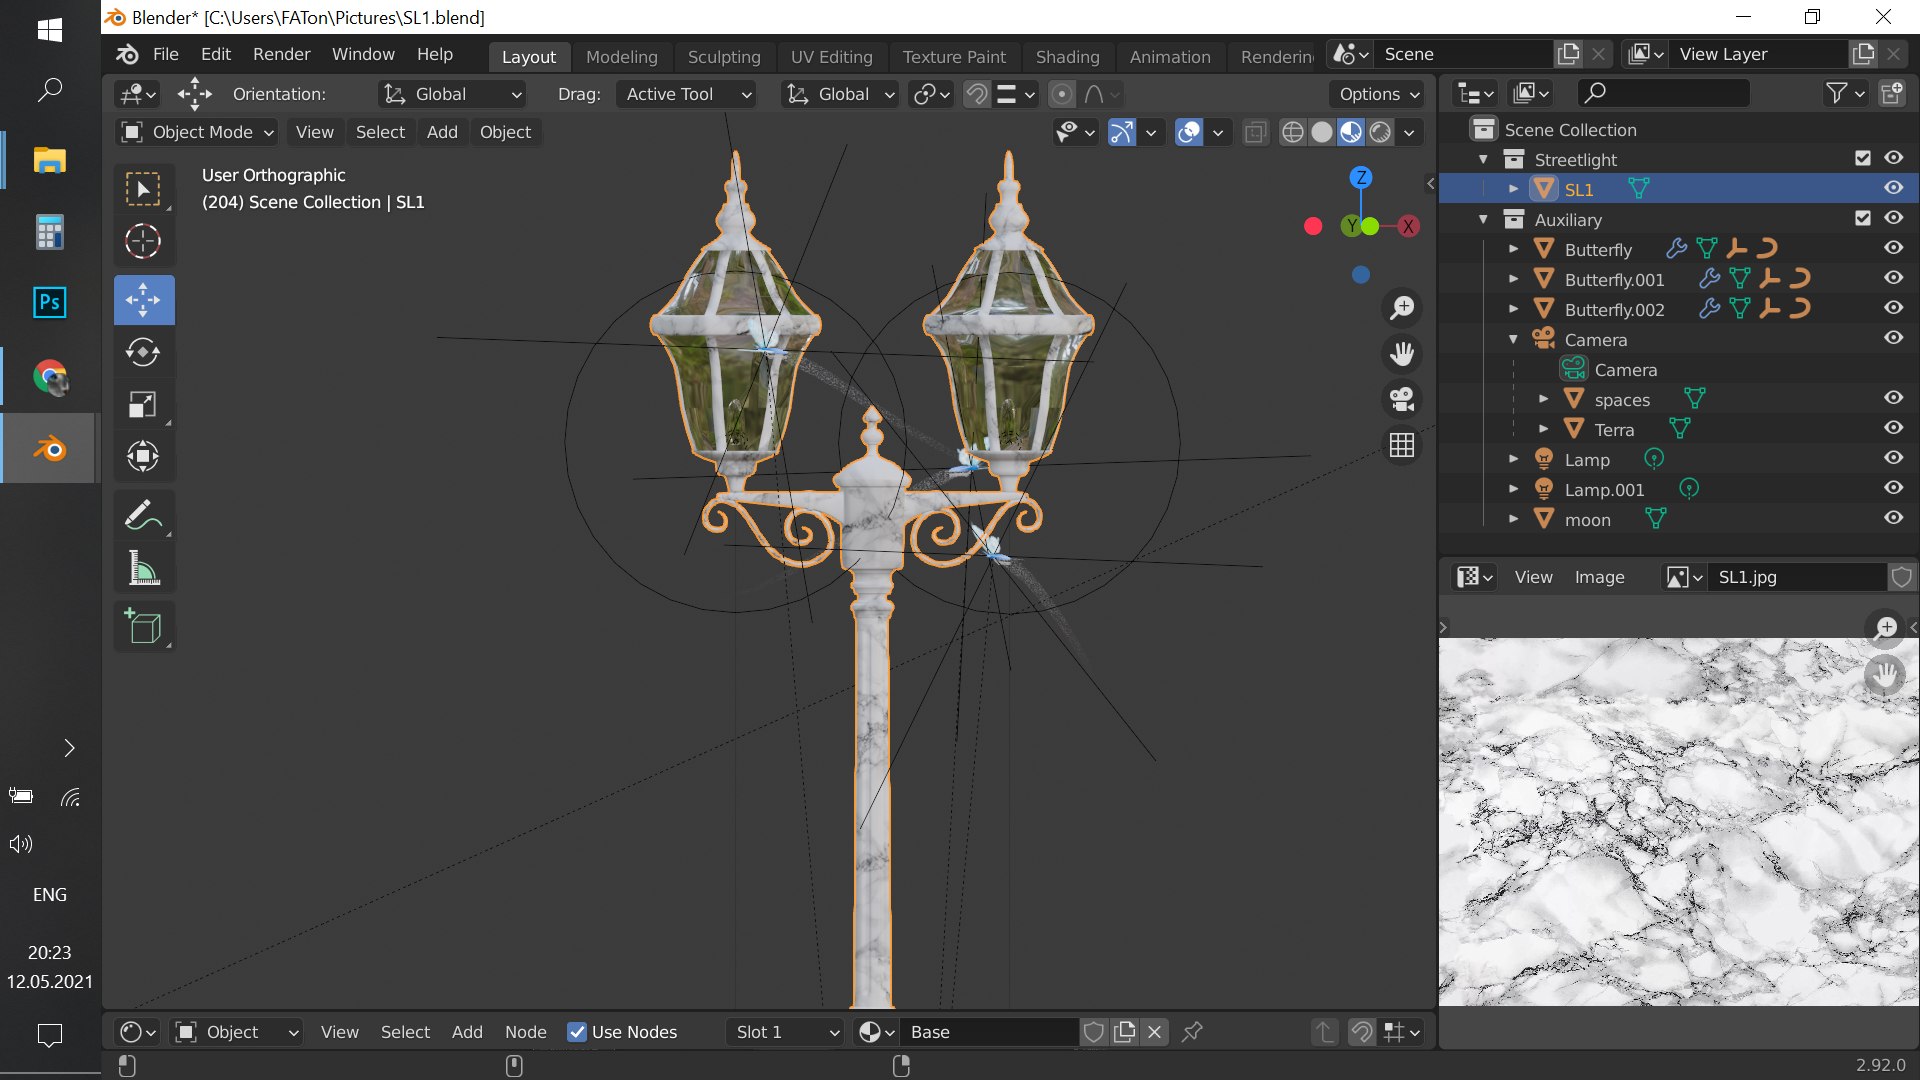
Task: Zoom icon in image editor
Action: [1886, 627]
